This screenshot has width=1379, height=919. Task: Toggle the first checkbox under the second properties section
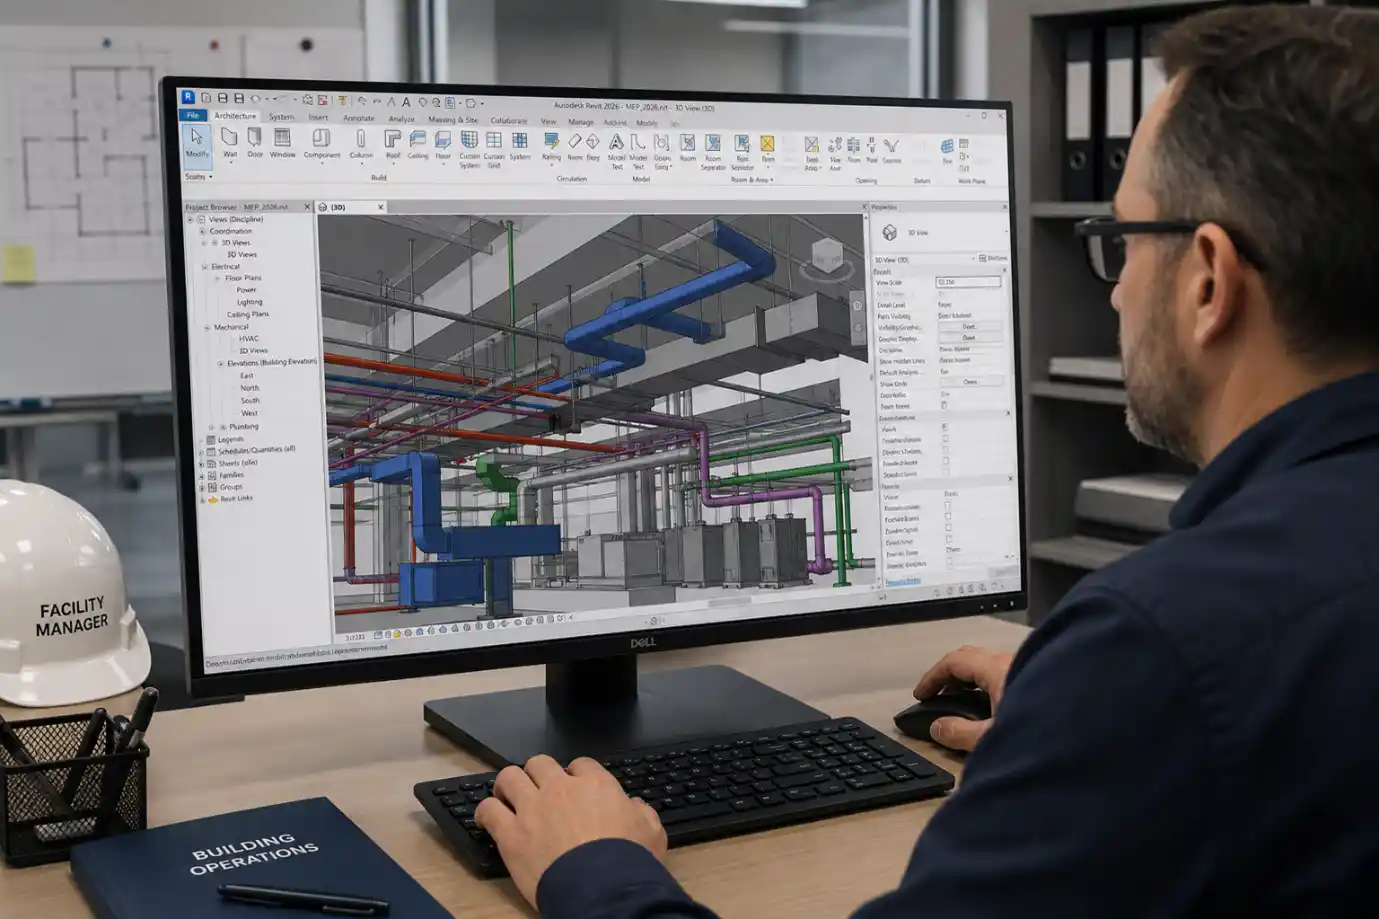pos(945,427)
